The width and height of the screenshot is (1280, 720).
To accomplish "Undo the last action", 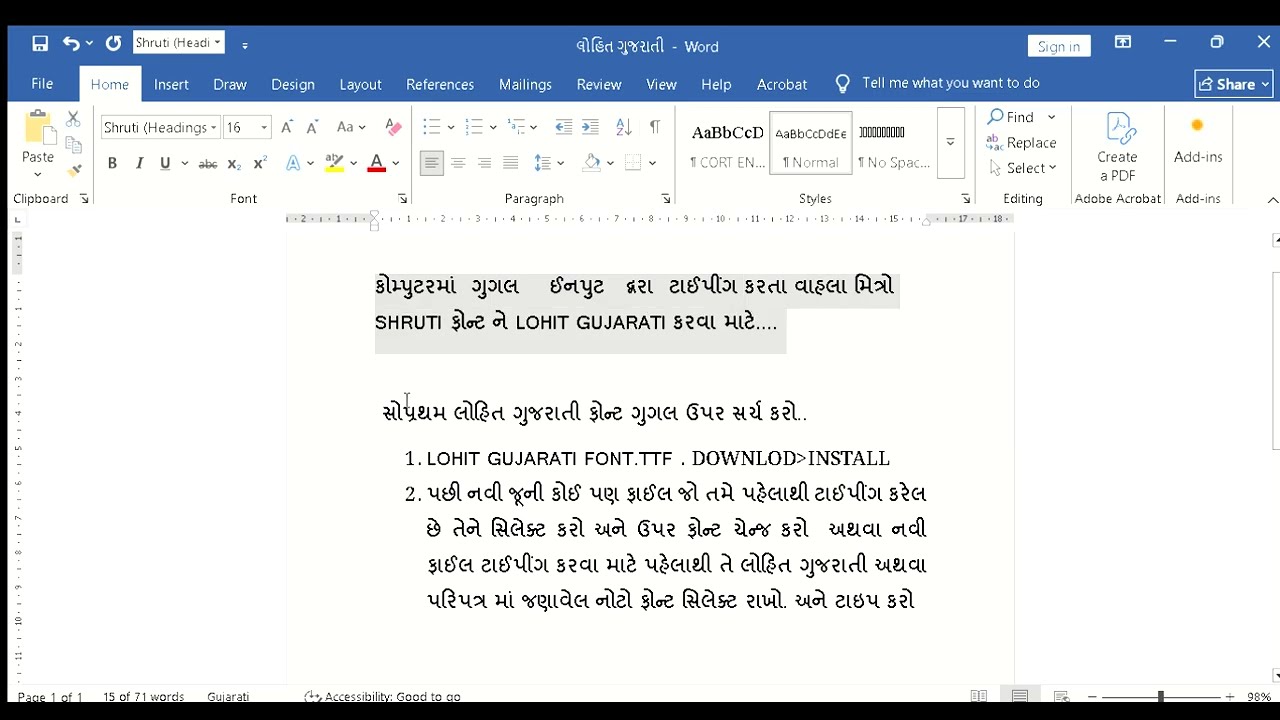I will (71, 43).
